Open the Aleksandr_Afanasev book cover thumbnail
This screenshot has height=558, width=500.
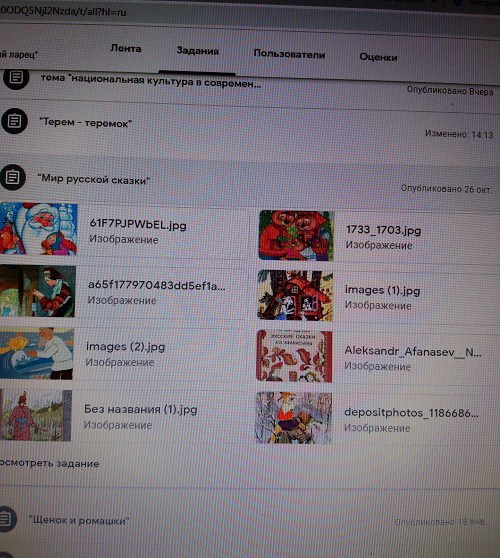[x=294, y=356]
